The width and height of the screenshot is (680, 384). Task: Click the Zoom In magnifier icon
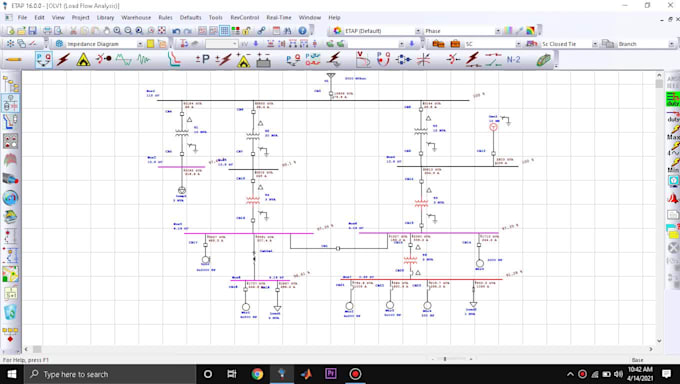(117, 31)
